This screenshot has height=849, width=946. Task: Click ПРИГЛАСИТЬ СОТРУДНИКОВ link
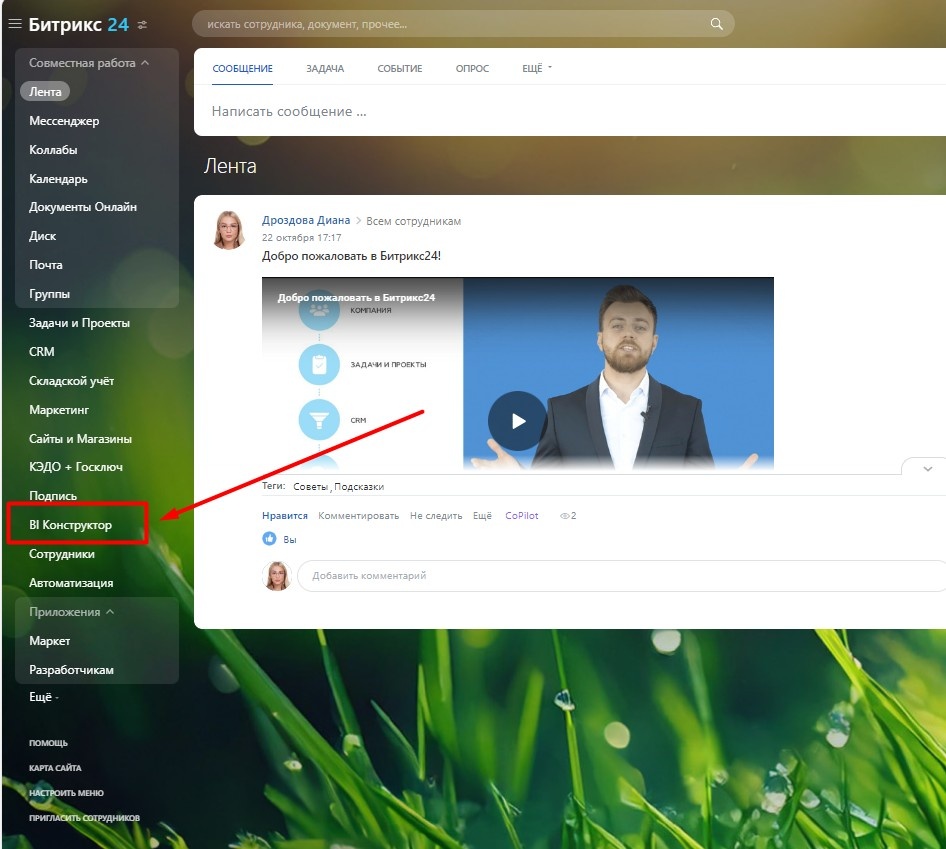(84, 818)
